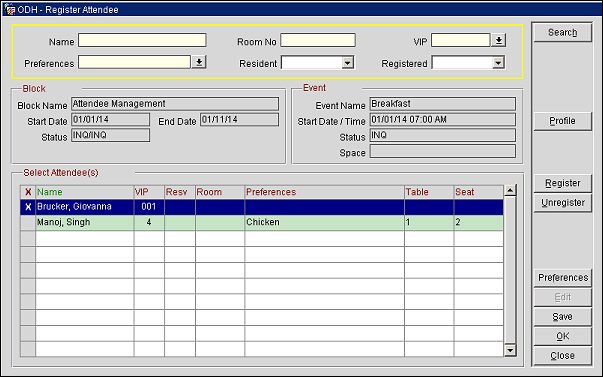This screenshot has height=377, width=603.
Task: Toggle the X mark for Brucker, Giovanna
Action: [x=28, y=207]
